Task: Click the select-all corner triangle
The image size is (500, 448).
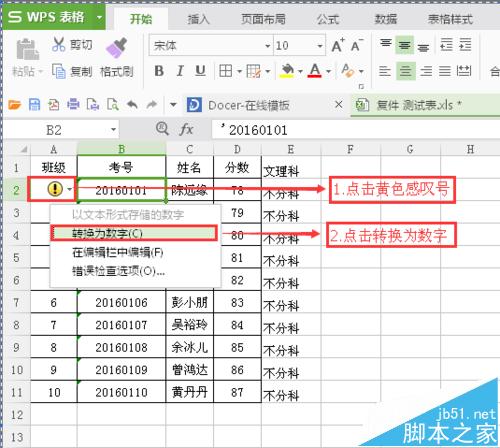Action: click(23, 149)
